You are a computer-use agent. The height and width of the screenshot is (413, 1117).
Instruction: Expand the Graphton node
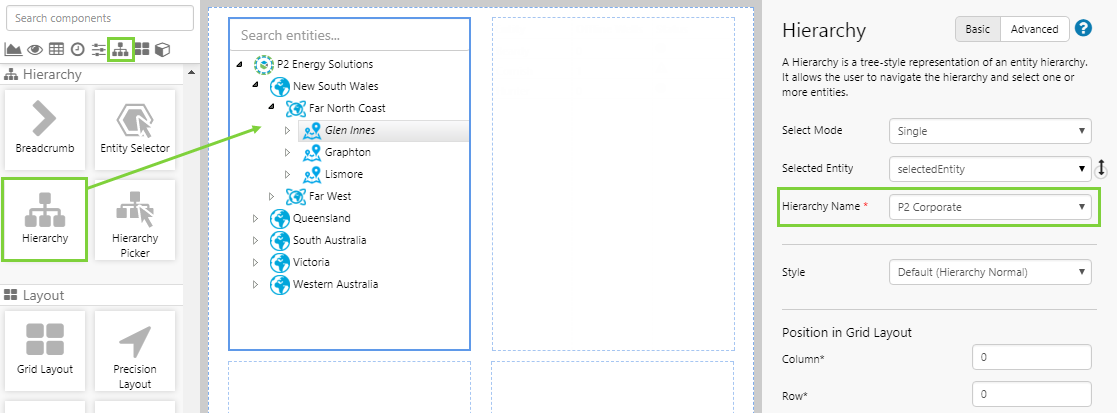tap(287, 152)
